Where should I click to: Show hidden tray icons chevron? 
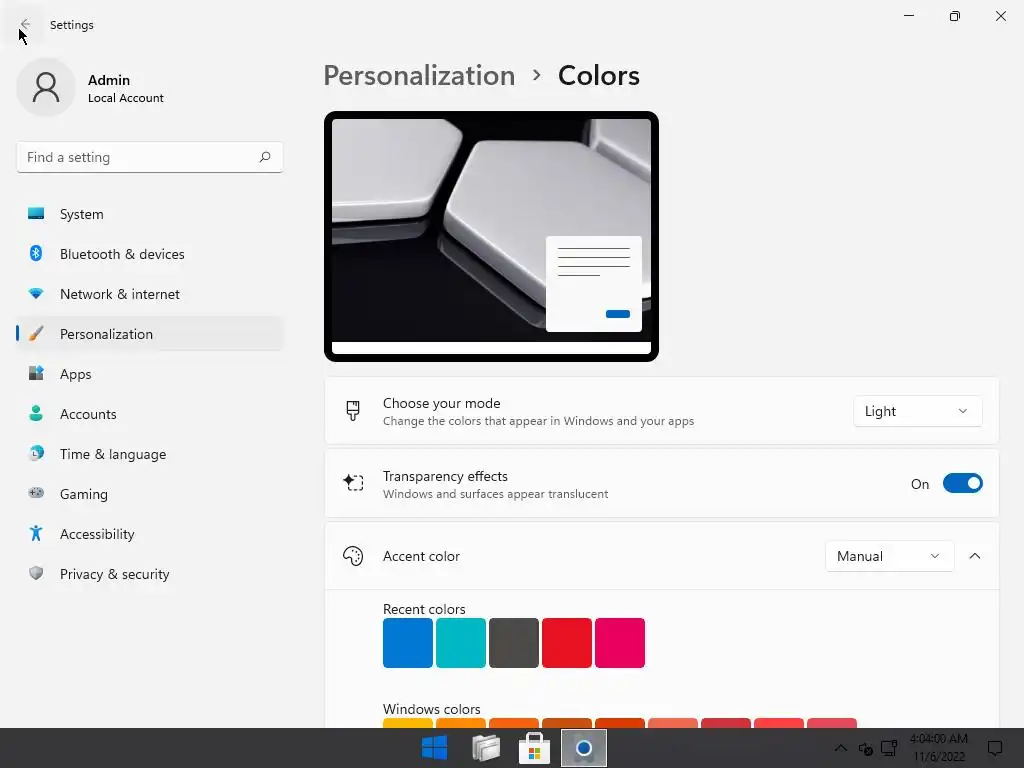click(840, 748)
